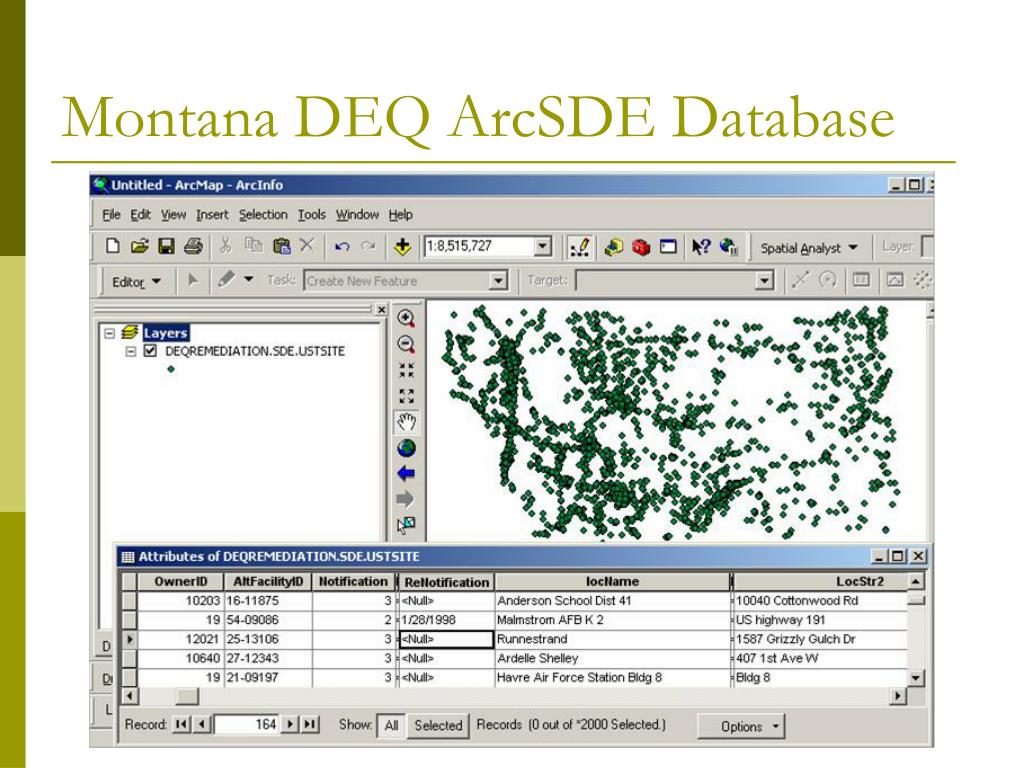Screen dimensions: 1024x768
Task: Close the table of contents panel
Action: click(x=381, y=310)
